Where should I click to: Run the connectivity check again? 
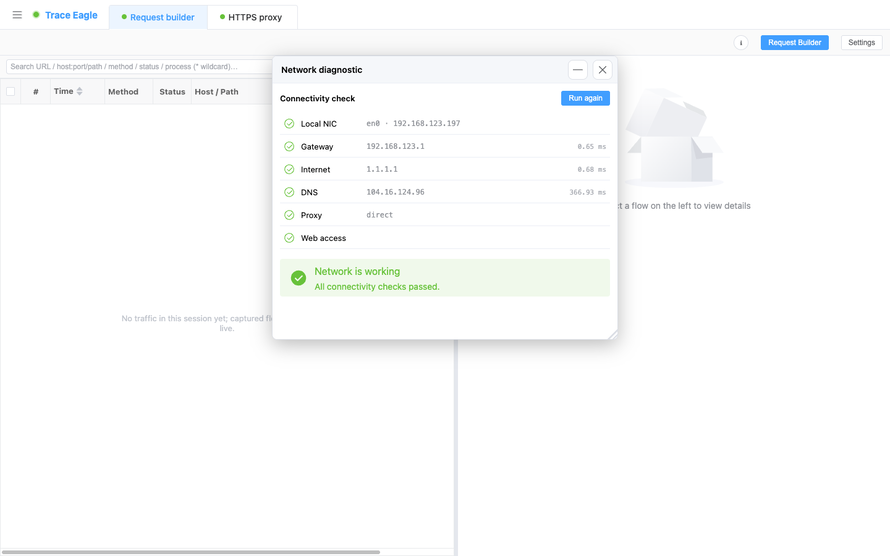click(585, 98)
